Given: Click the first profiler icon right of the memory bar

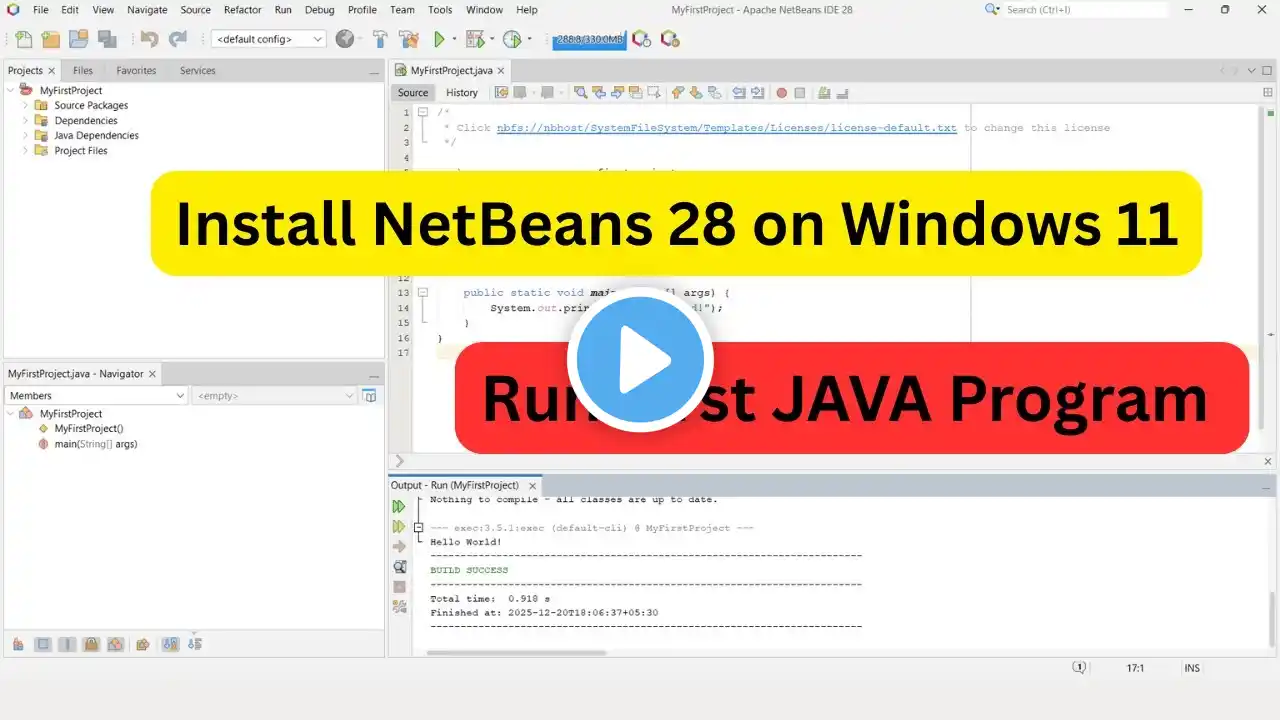Looking at the screenshot, I should [642, 39].
